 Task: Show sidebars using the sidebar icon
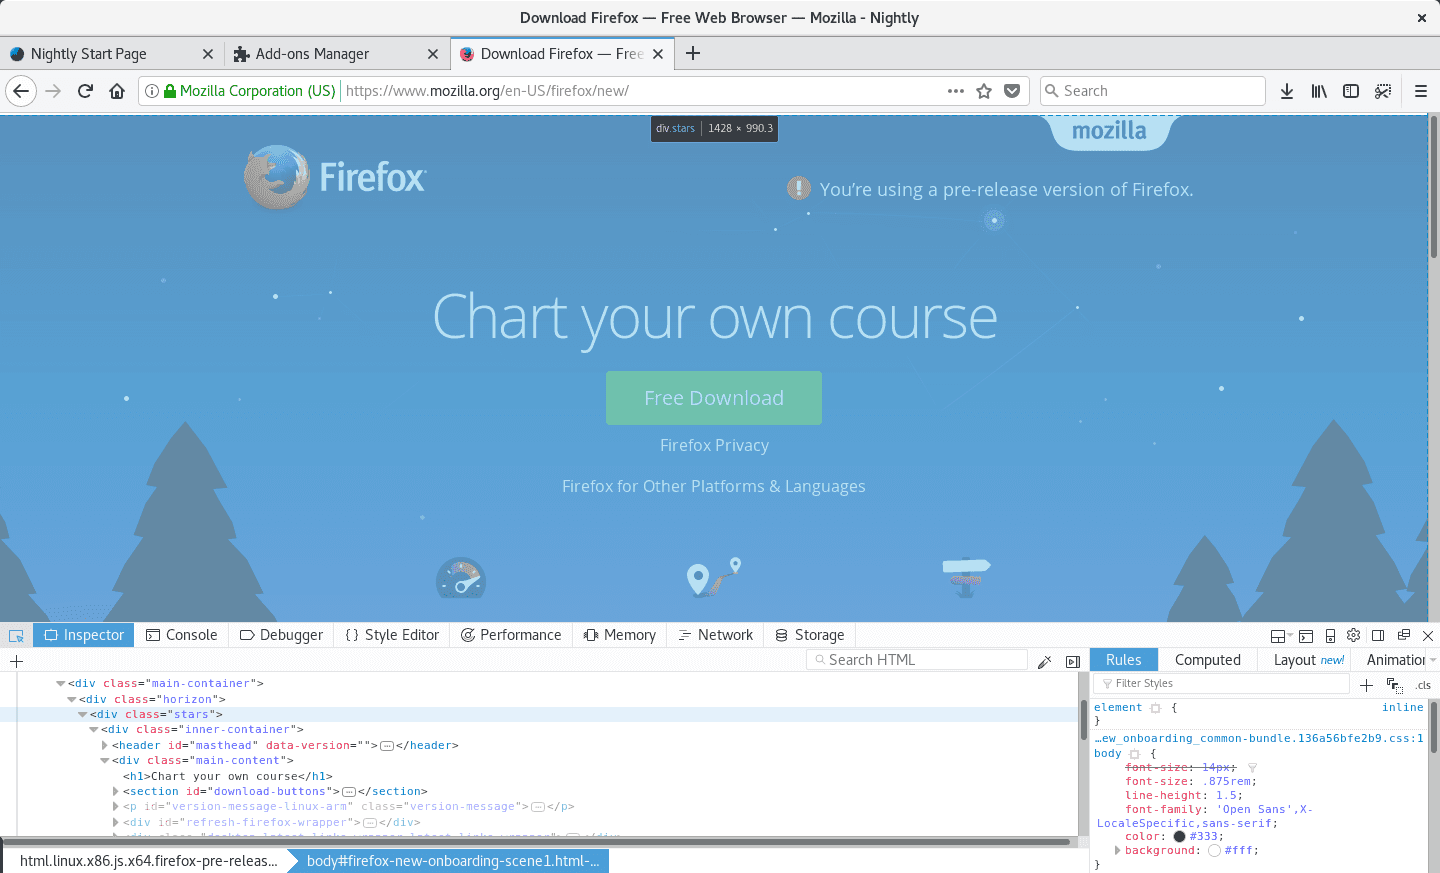coord(1351,91)
